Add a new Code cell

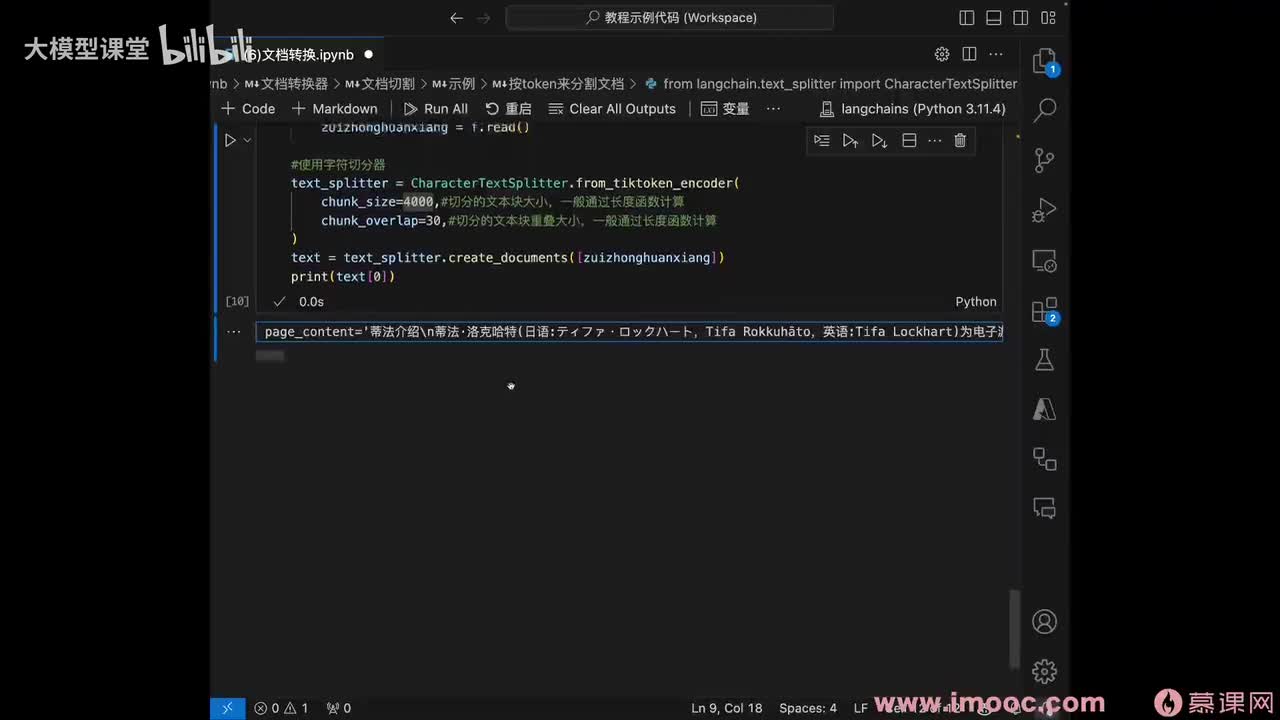pos(248,109)
